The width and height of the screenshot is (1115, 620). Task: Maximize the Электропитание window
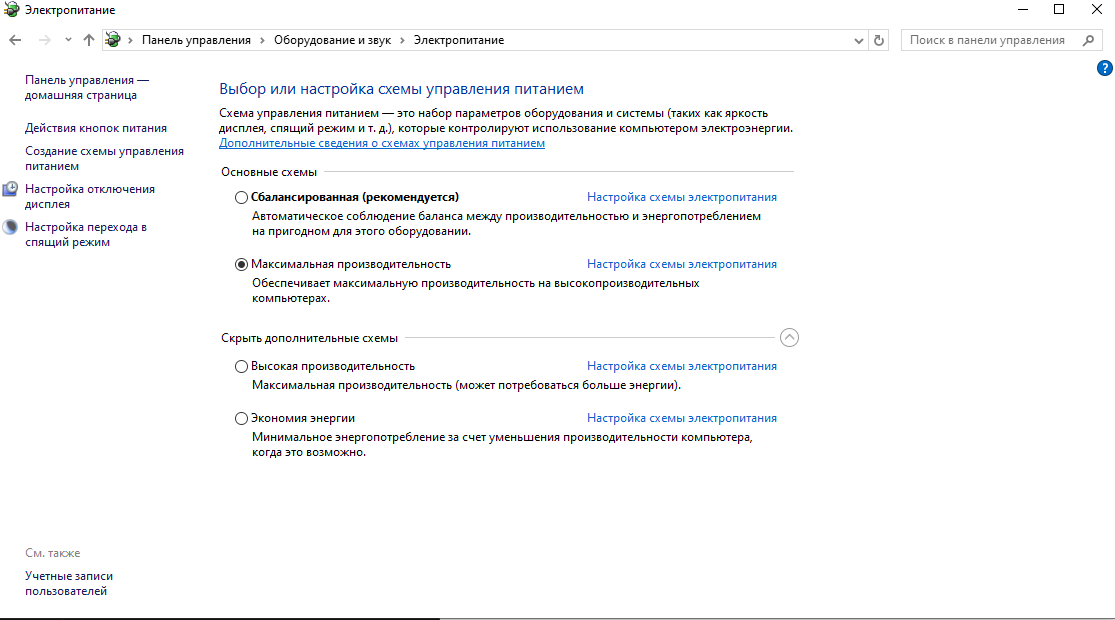[1059, 10]
